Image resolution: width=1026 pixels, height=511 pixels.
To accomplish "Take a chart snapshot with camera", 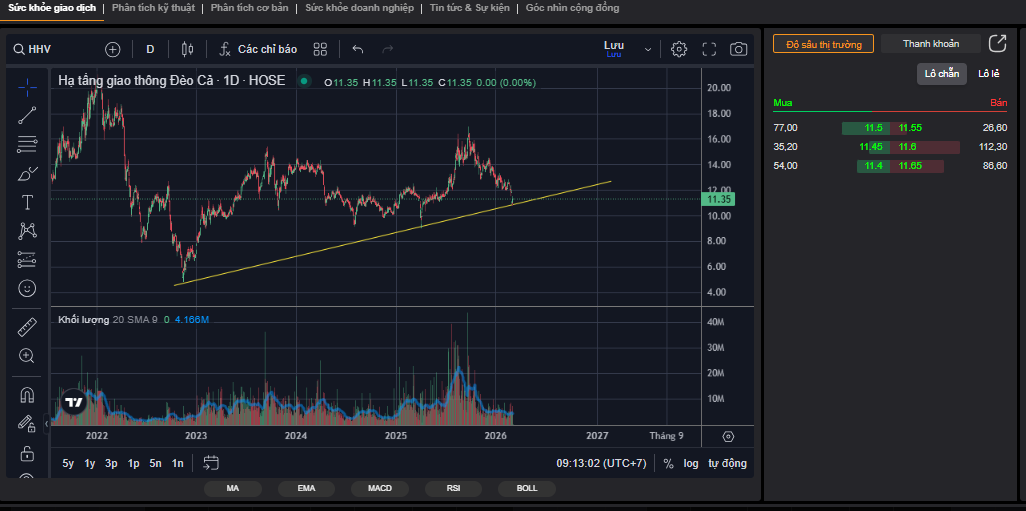I will 739,49.
